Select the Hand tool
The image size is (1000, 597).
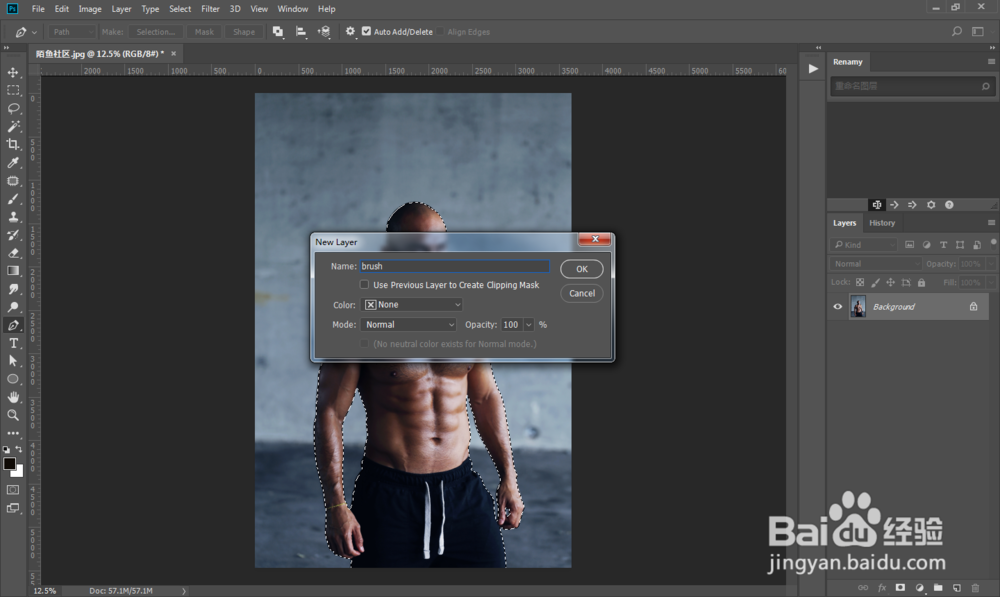13,397
